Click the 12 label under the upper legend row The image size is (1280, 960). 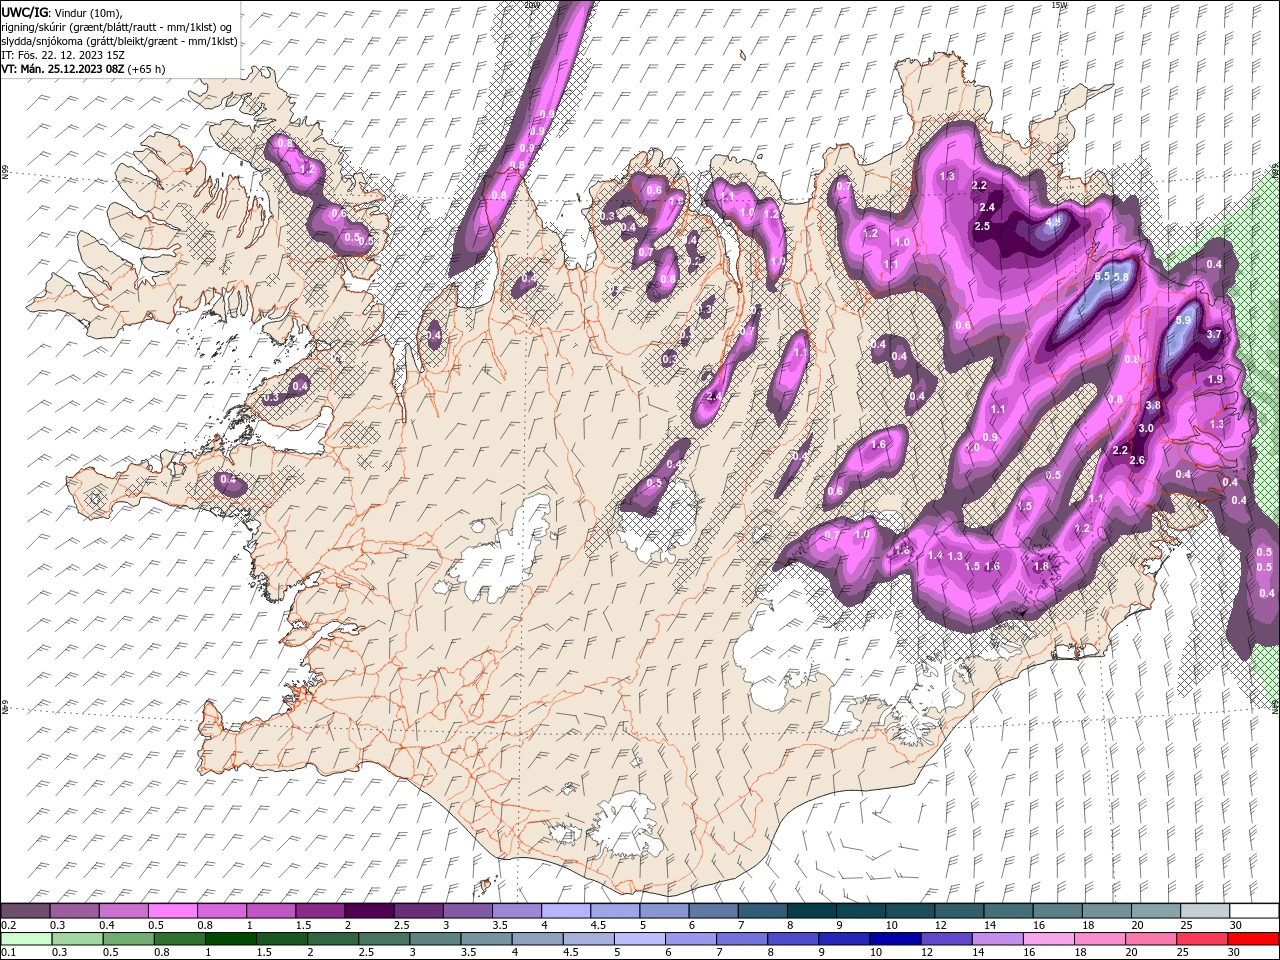point(941,925)
